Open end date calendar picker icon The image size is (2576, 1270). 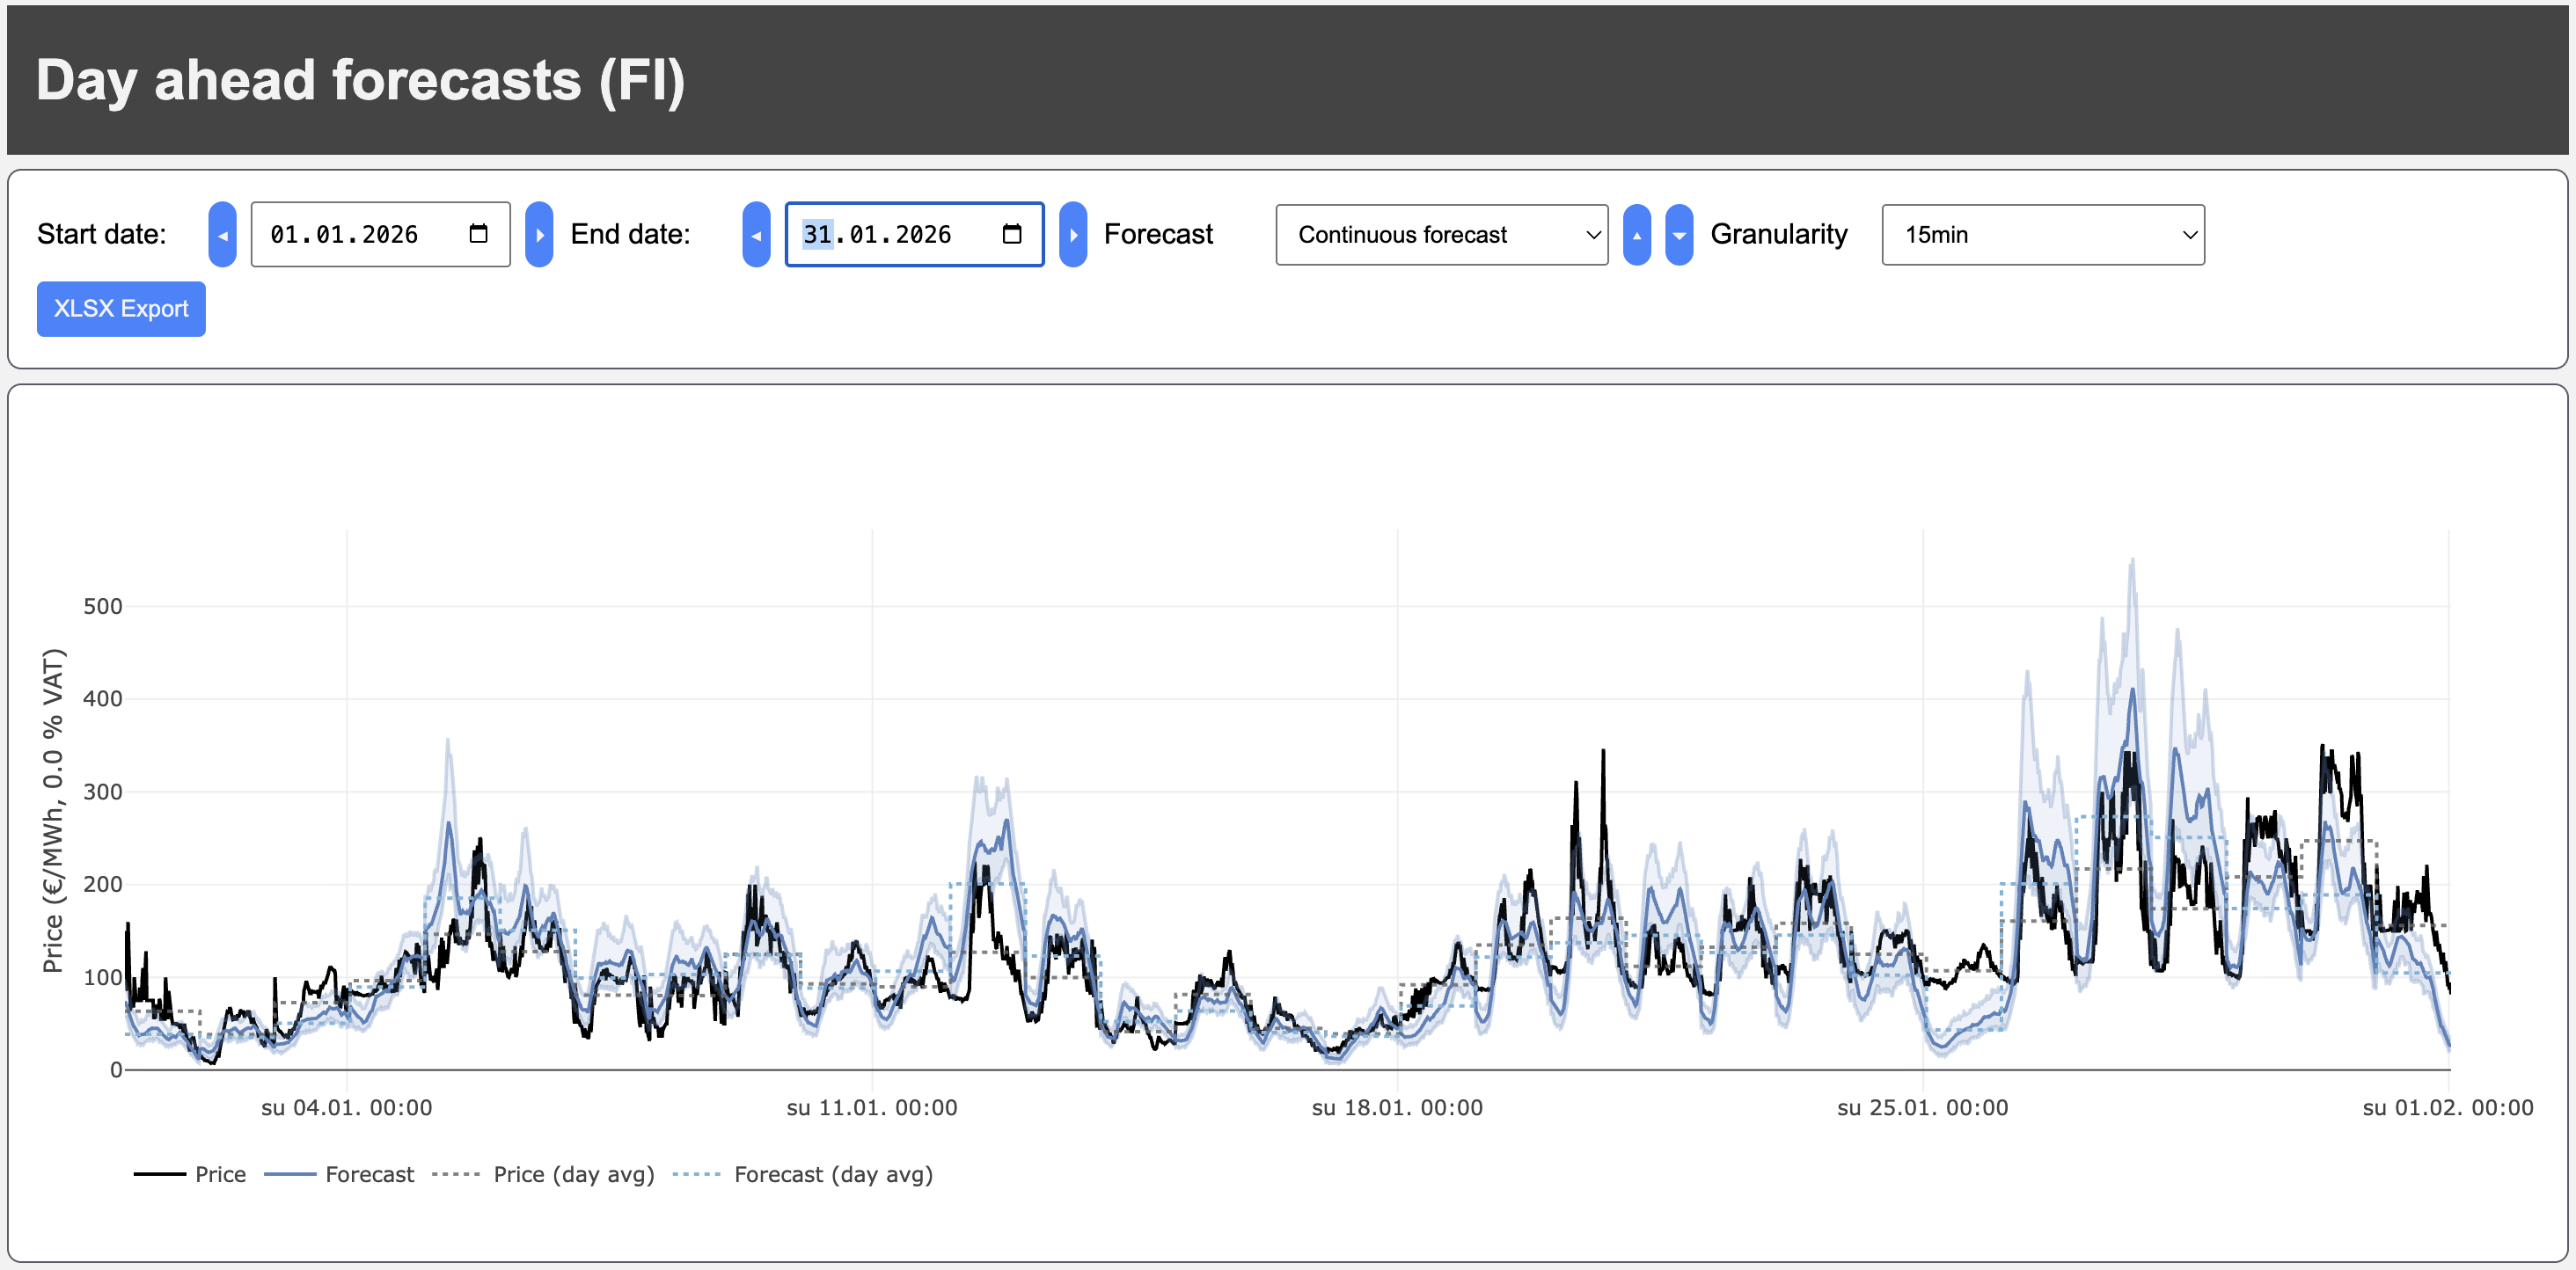pos(1011,234)
